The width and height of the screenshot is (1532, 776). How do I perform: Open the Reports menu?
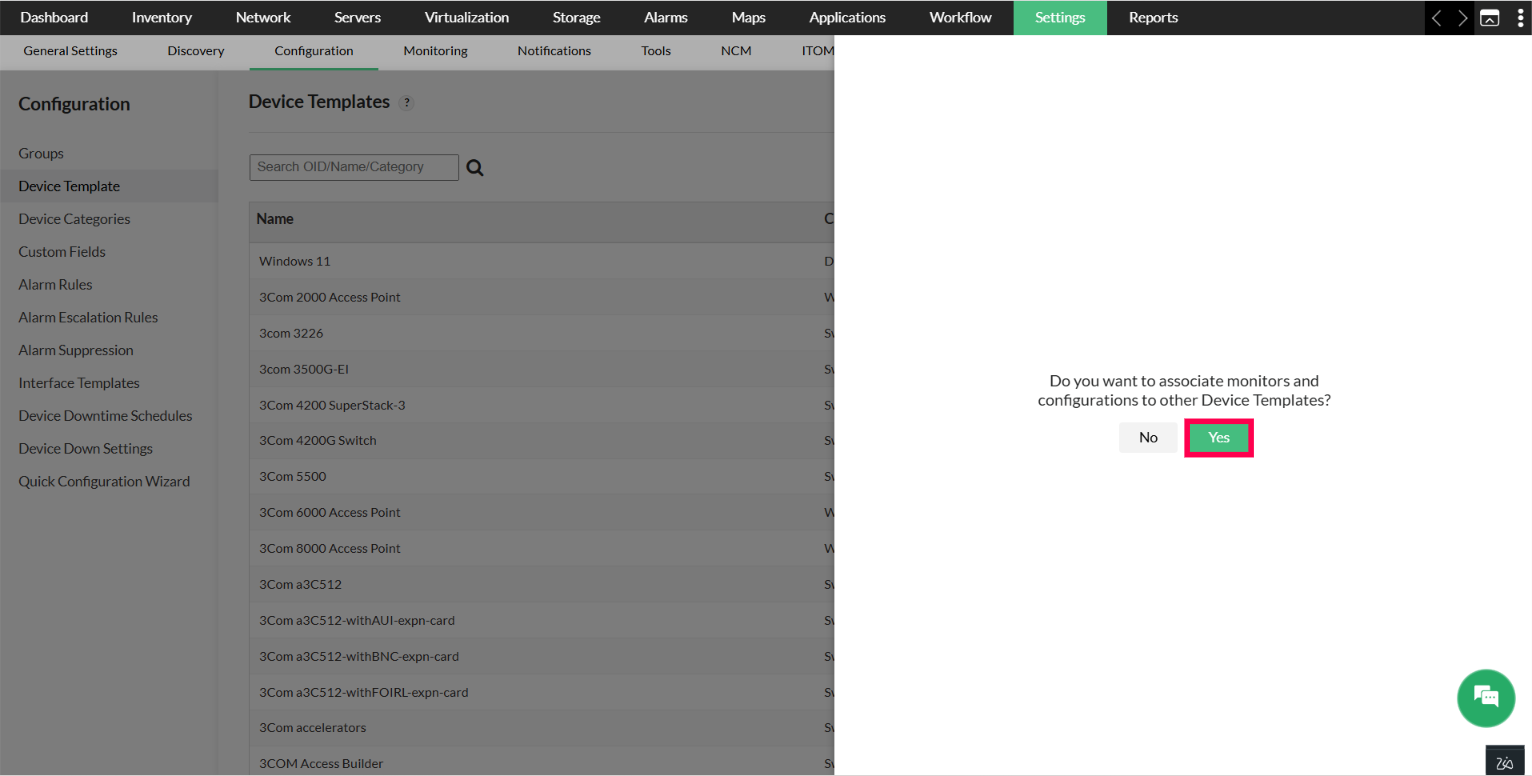coord(1153,17)
